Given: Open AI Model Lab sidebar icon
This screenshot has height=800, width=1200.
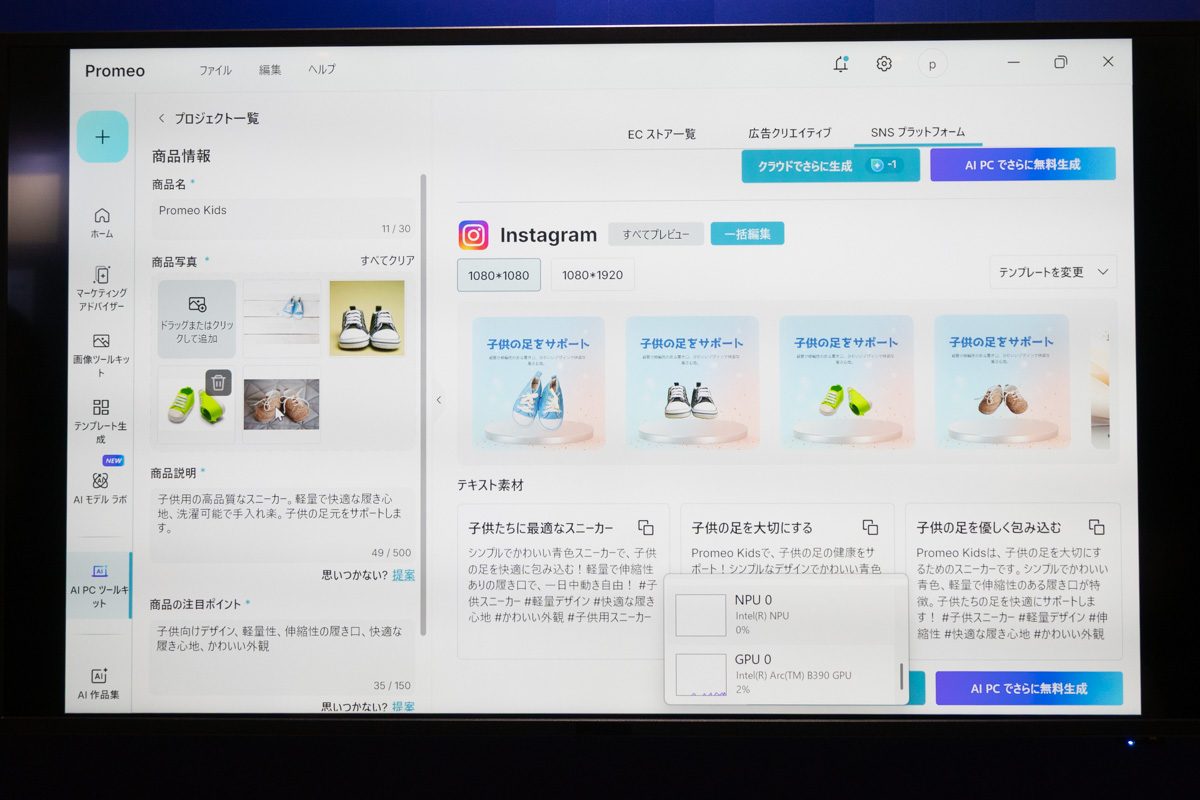Looking at the screenshot, I should click(x=101, y=487).
